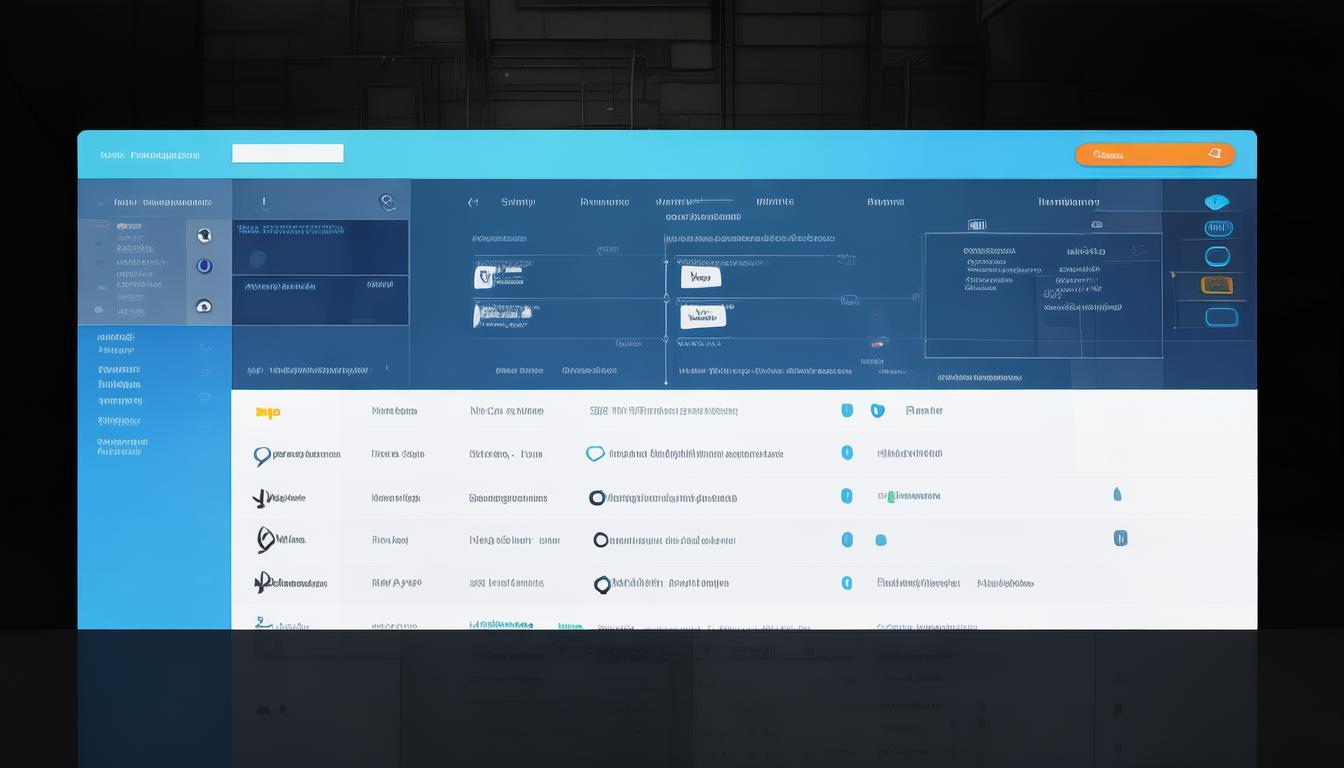Toggle the bottom blue outlined pill on the right
This screenshot has height=768, width=1344.
coord(1221,318)
